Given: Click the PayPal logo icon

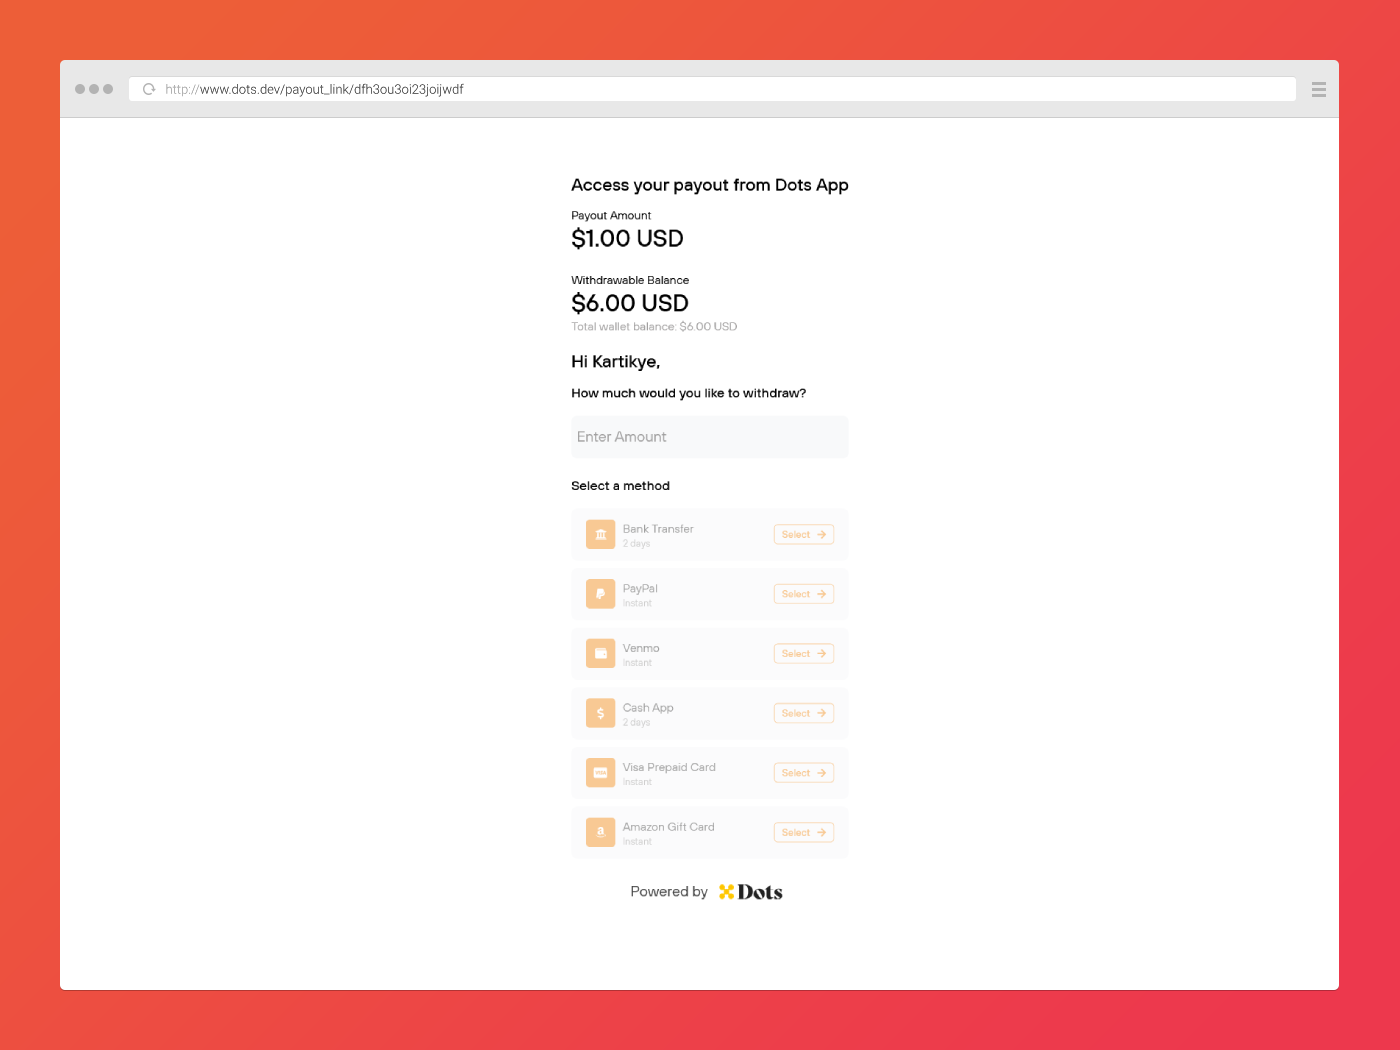Looking at the screenshot, I should pyautogui.click(x=600, y=594).
